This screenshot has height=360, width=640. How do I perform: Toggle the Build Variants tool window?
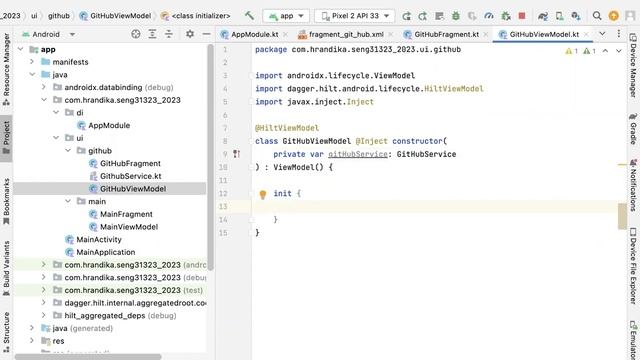[x=6, y=269]
